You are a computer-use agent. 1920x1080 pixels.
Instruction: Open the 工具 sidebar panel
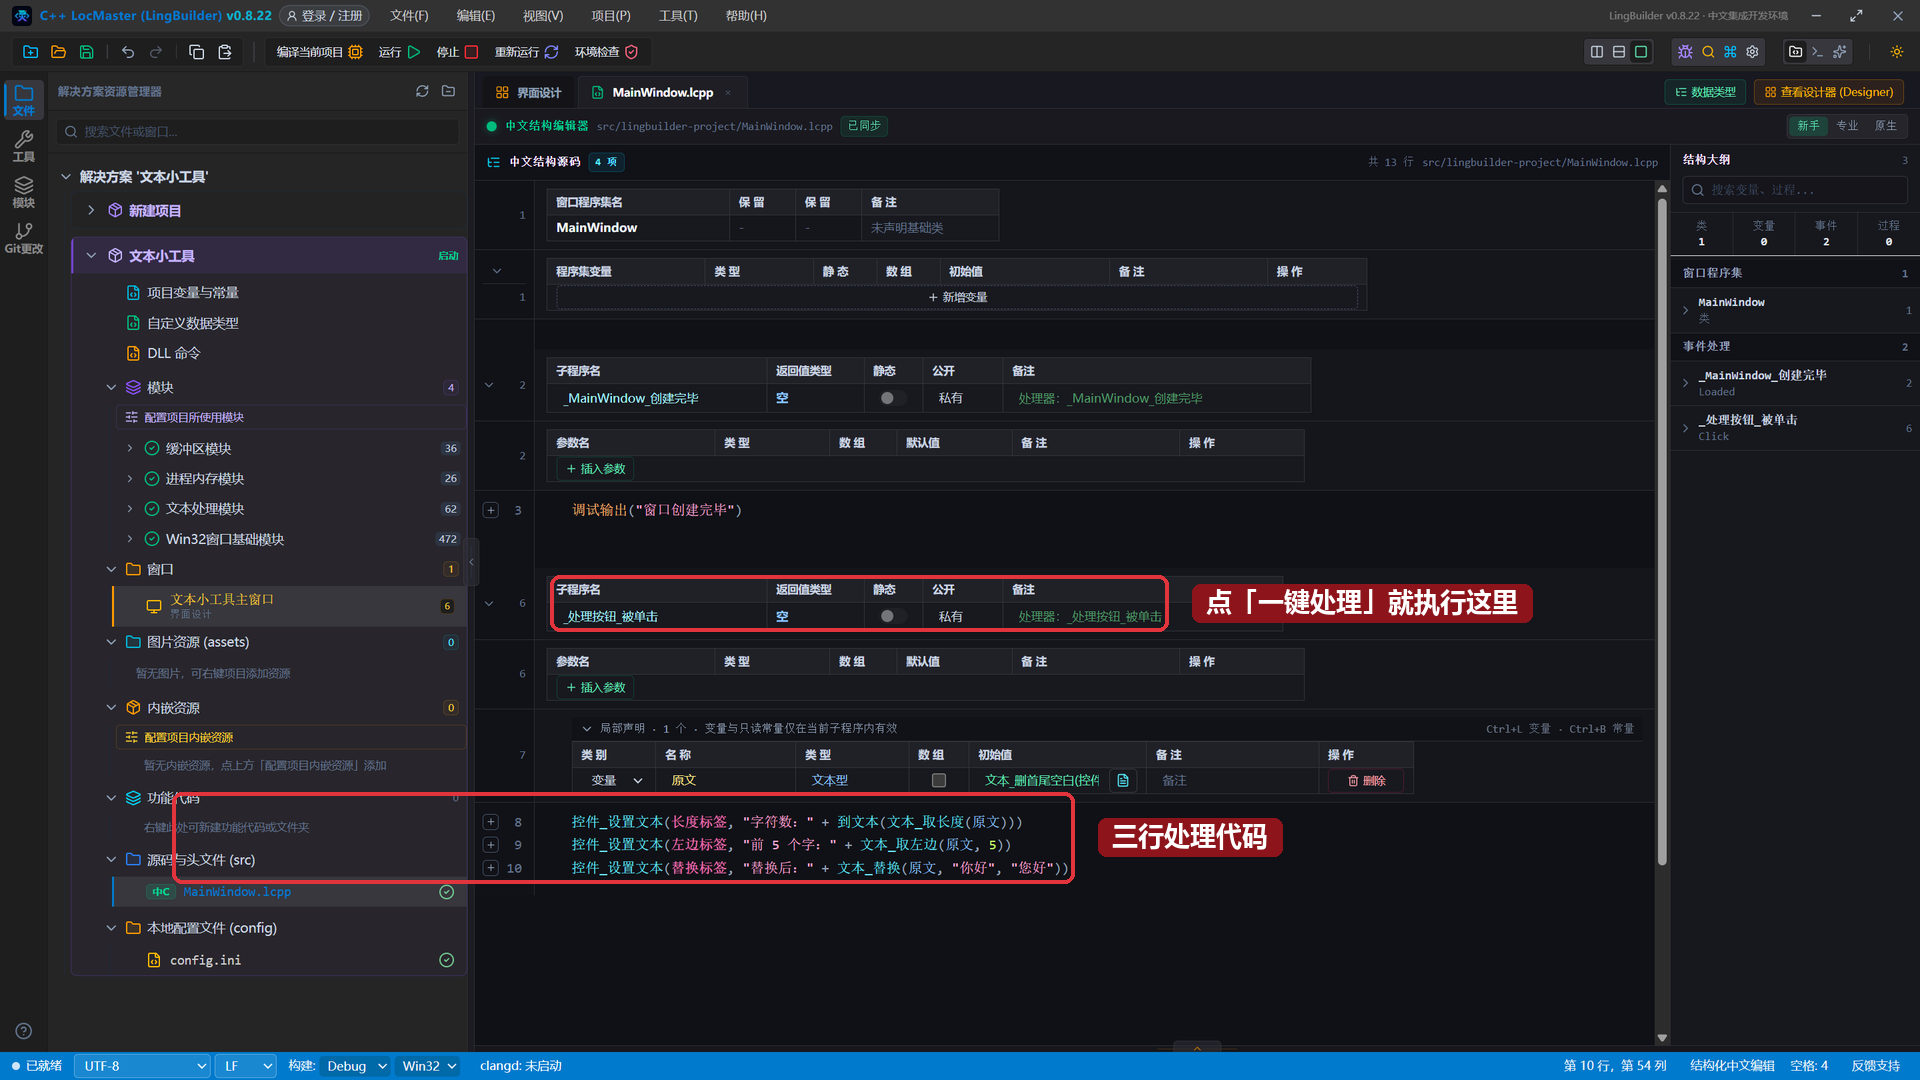[x=23, y=146]
